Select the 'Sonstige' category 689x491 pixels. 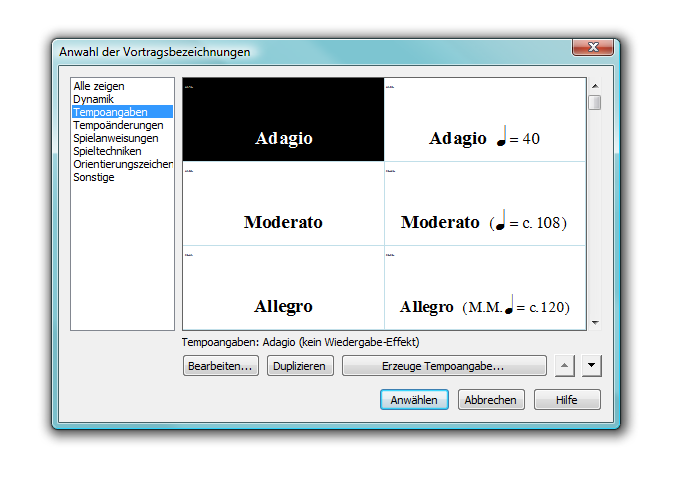pos(122,177)
